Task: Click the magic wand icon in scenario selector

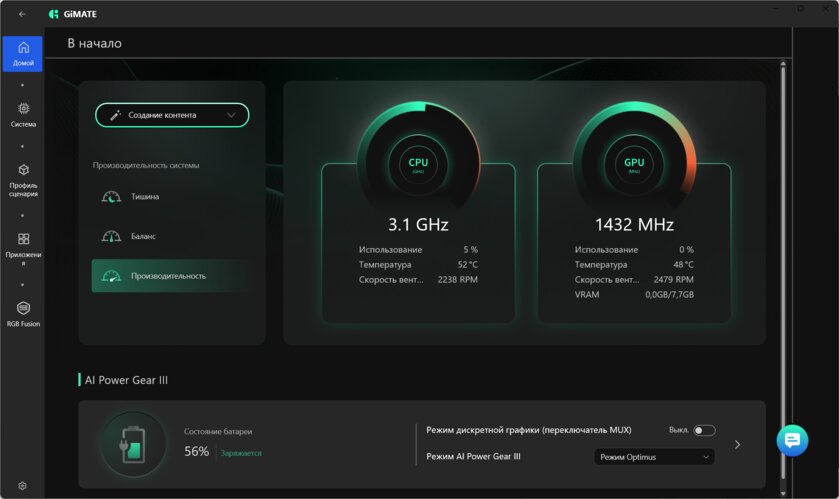Action: (115, 115)
